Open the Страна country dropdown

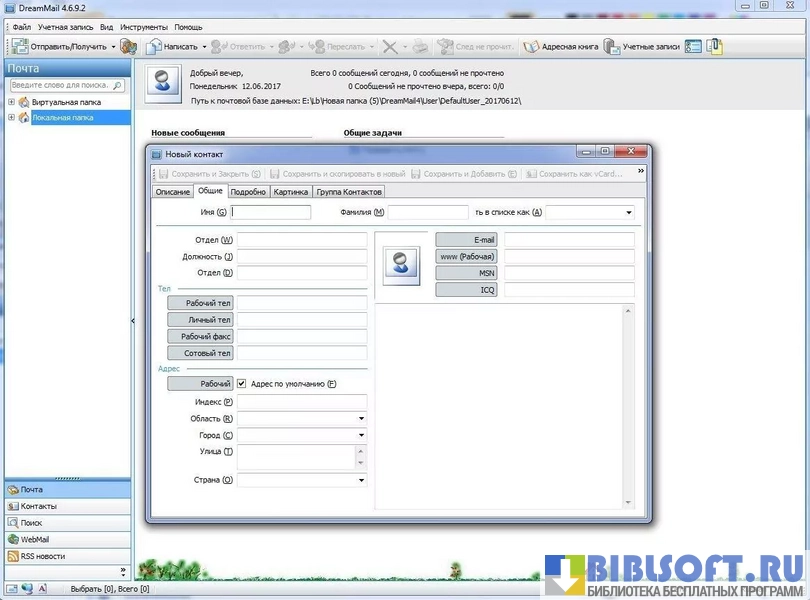(361, 481)
